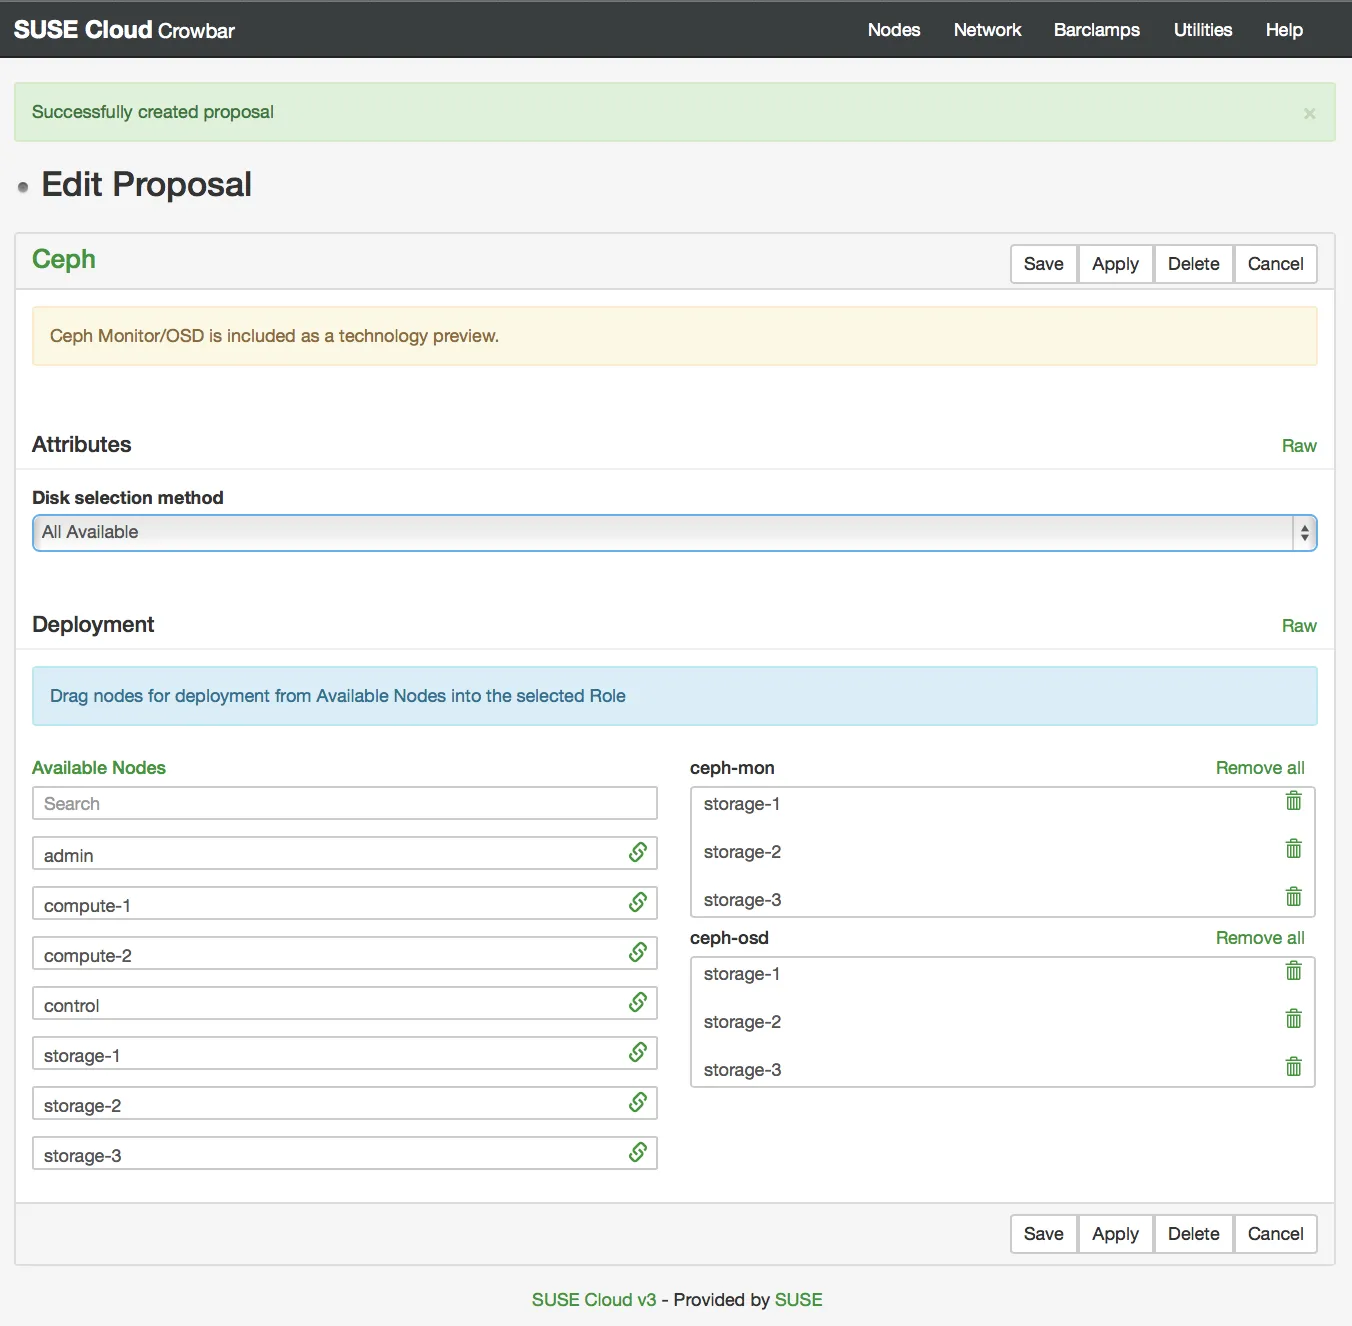1352x1326 pixels.
Task: Click the Available Nodes heading
Action: 99,768
